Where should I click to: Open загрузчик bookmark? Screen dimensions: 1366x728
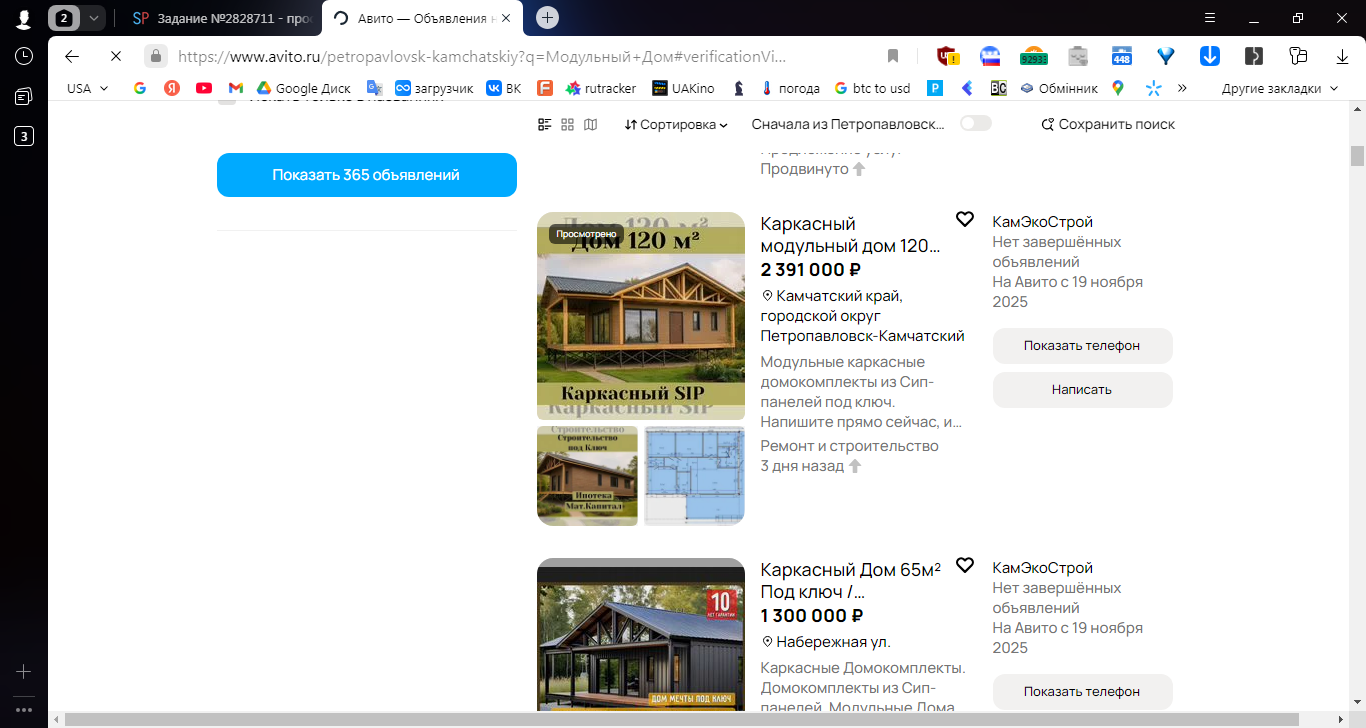pyautogui.click(x=434, y=88)
